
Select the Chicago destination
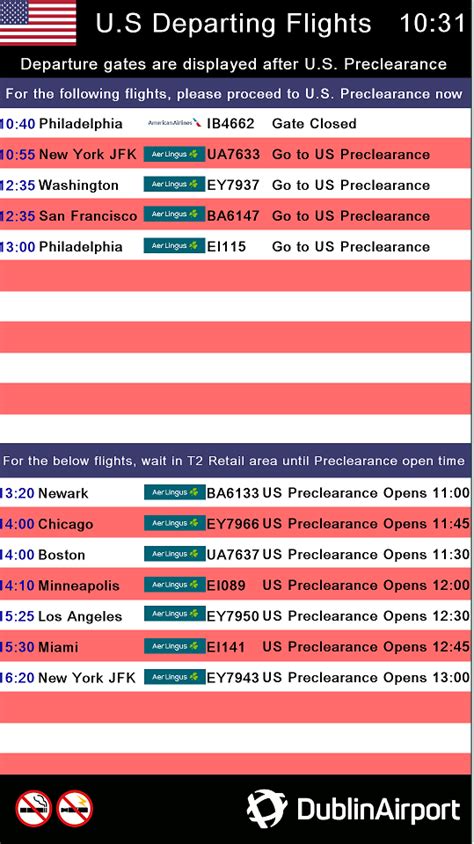pos(65,524)
